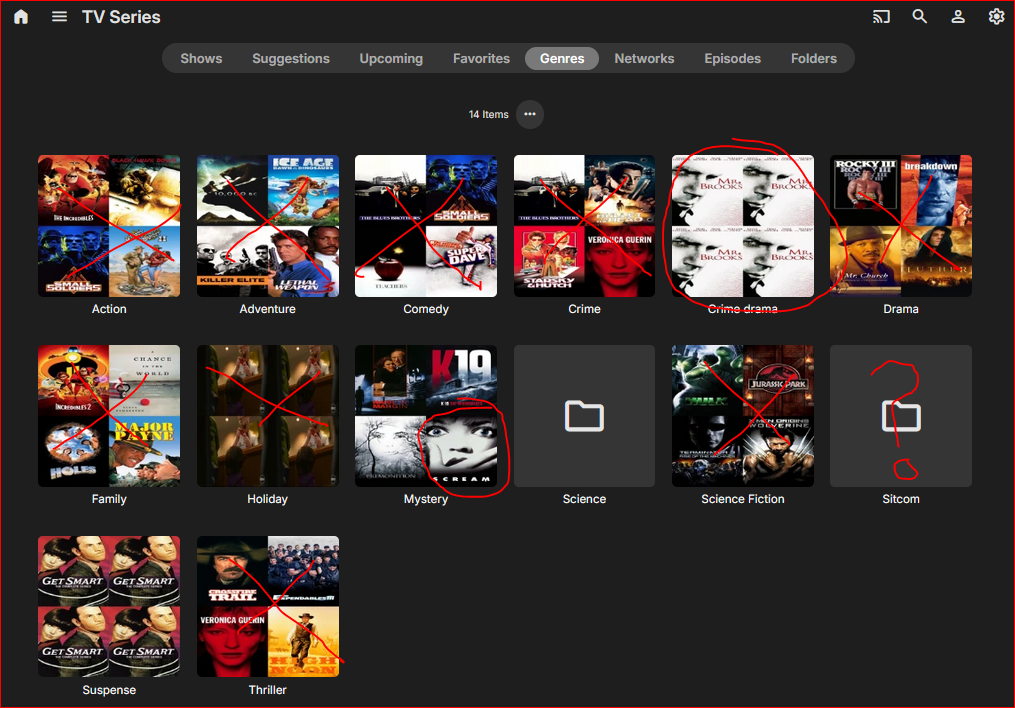Image resolution: width=1015 pixels, height=708 pixels.
Task: Open the user profile icon
Action: coord(957,17)
